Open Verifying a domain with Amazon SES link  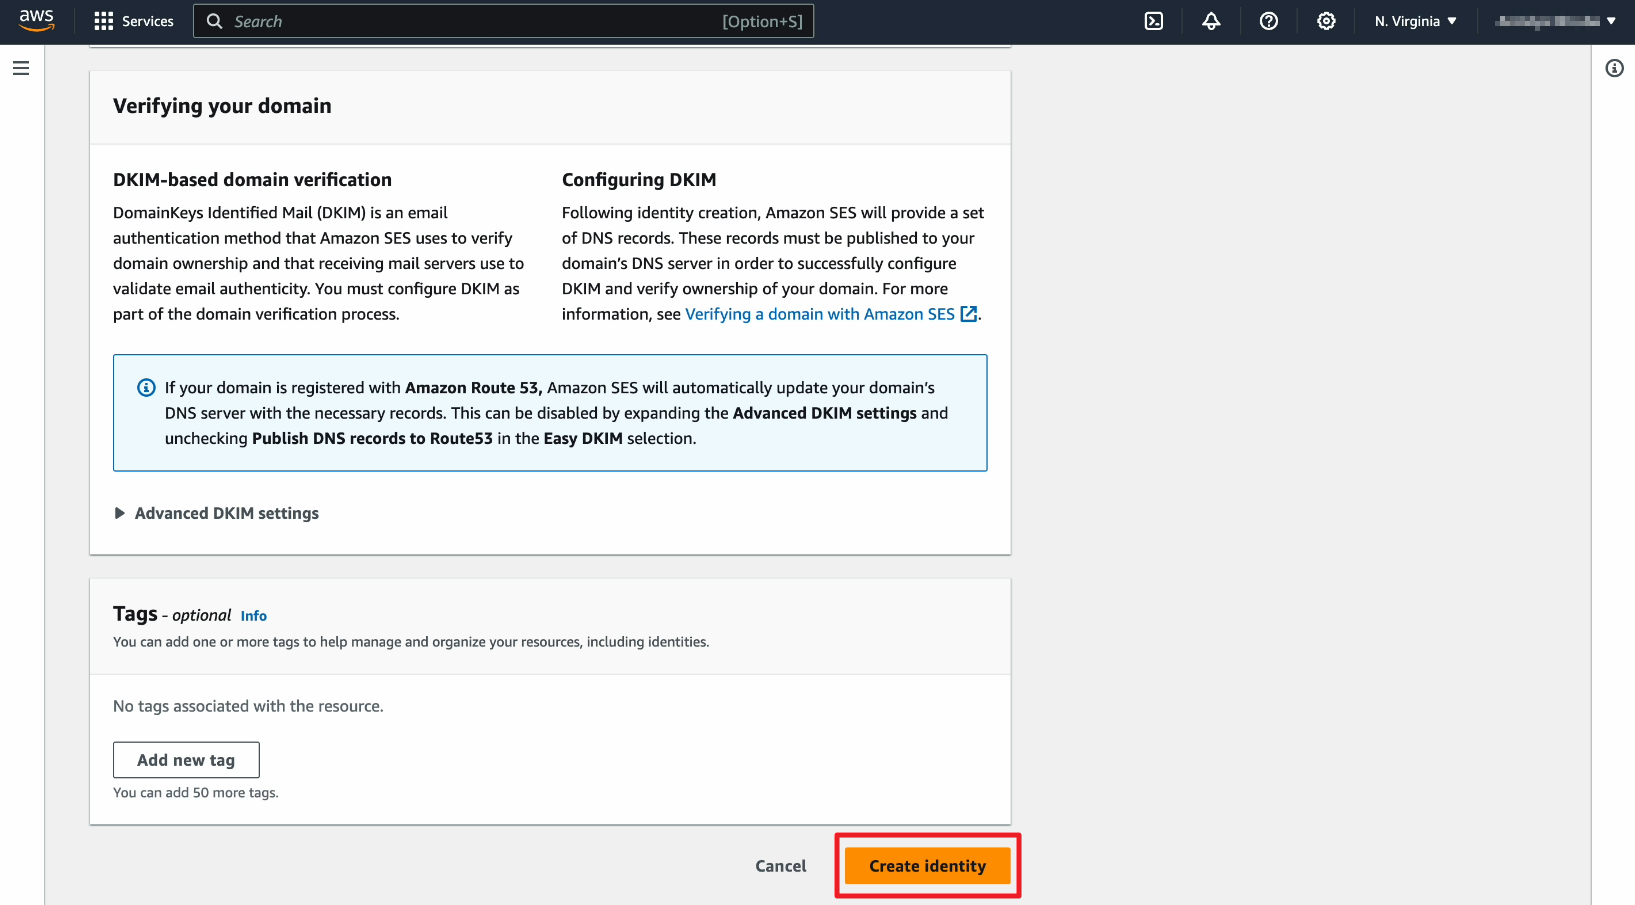click(x=819, y=314)
